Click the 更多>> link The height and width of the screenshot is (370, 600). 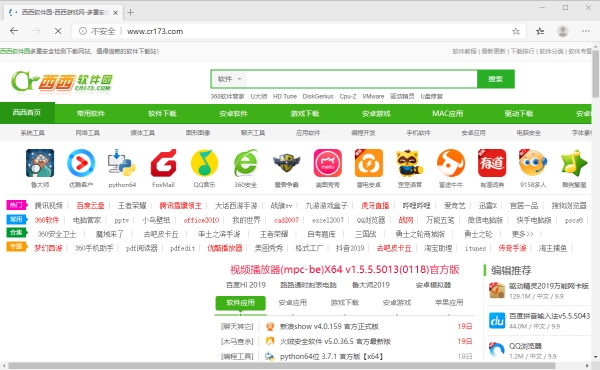click(522, 234)
